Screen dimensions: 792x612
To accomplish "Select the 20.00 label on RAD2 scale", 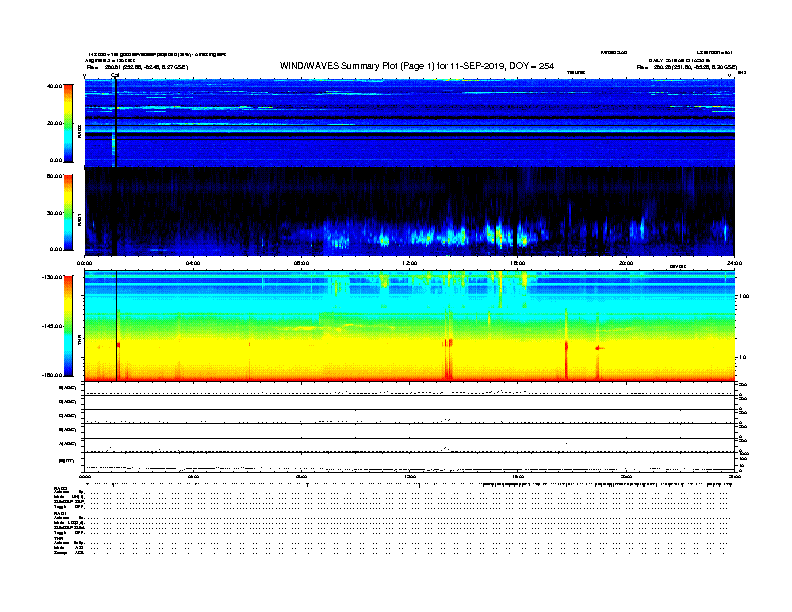I will (55, 123).
